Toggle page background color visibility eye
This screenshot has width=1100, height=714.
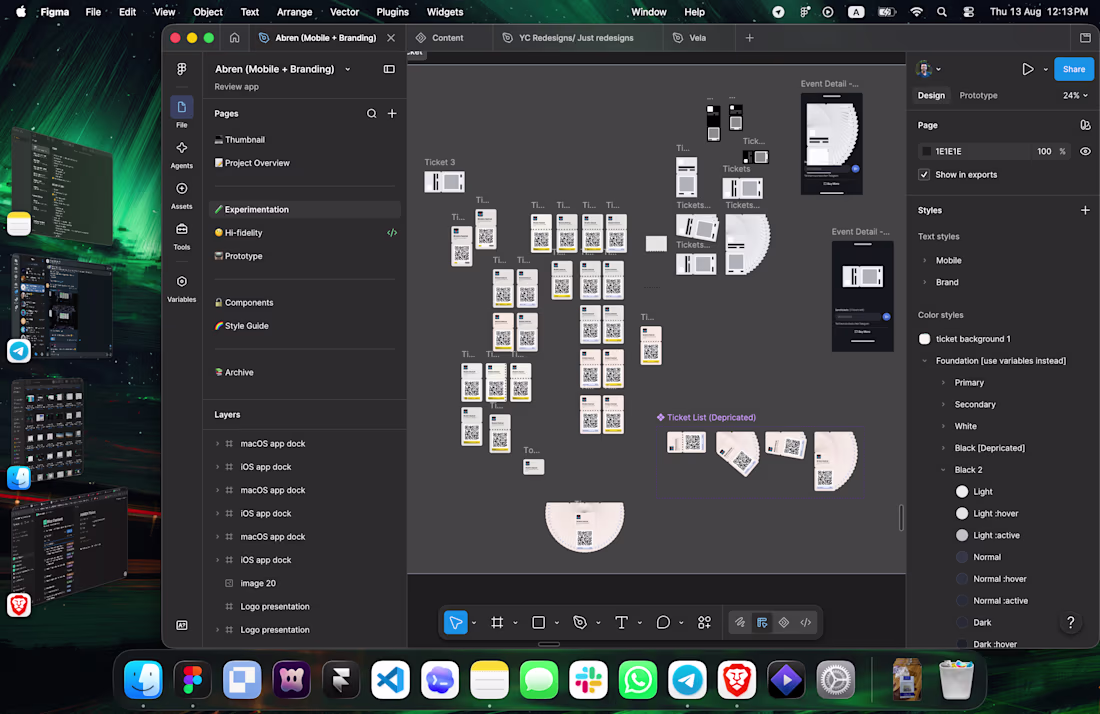click(1085, 151)
